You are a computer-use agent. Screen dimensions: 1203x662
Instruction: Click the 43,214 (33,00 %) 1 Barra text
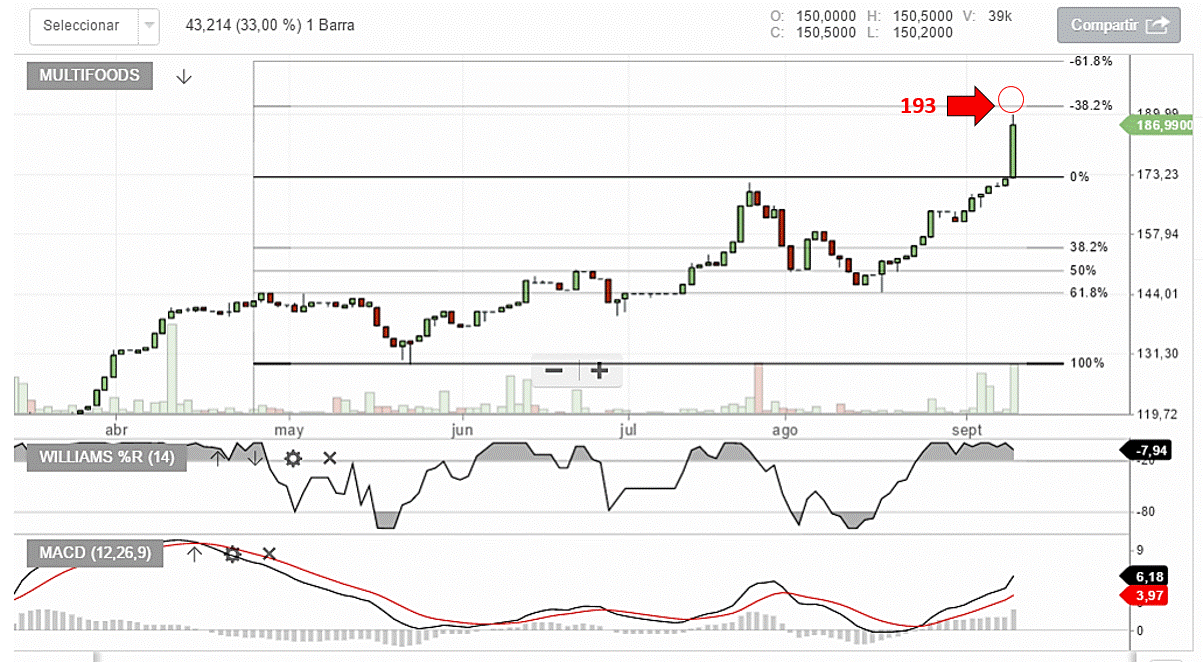click(x=270, y=25)
